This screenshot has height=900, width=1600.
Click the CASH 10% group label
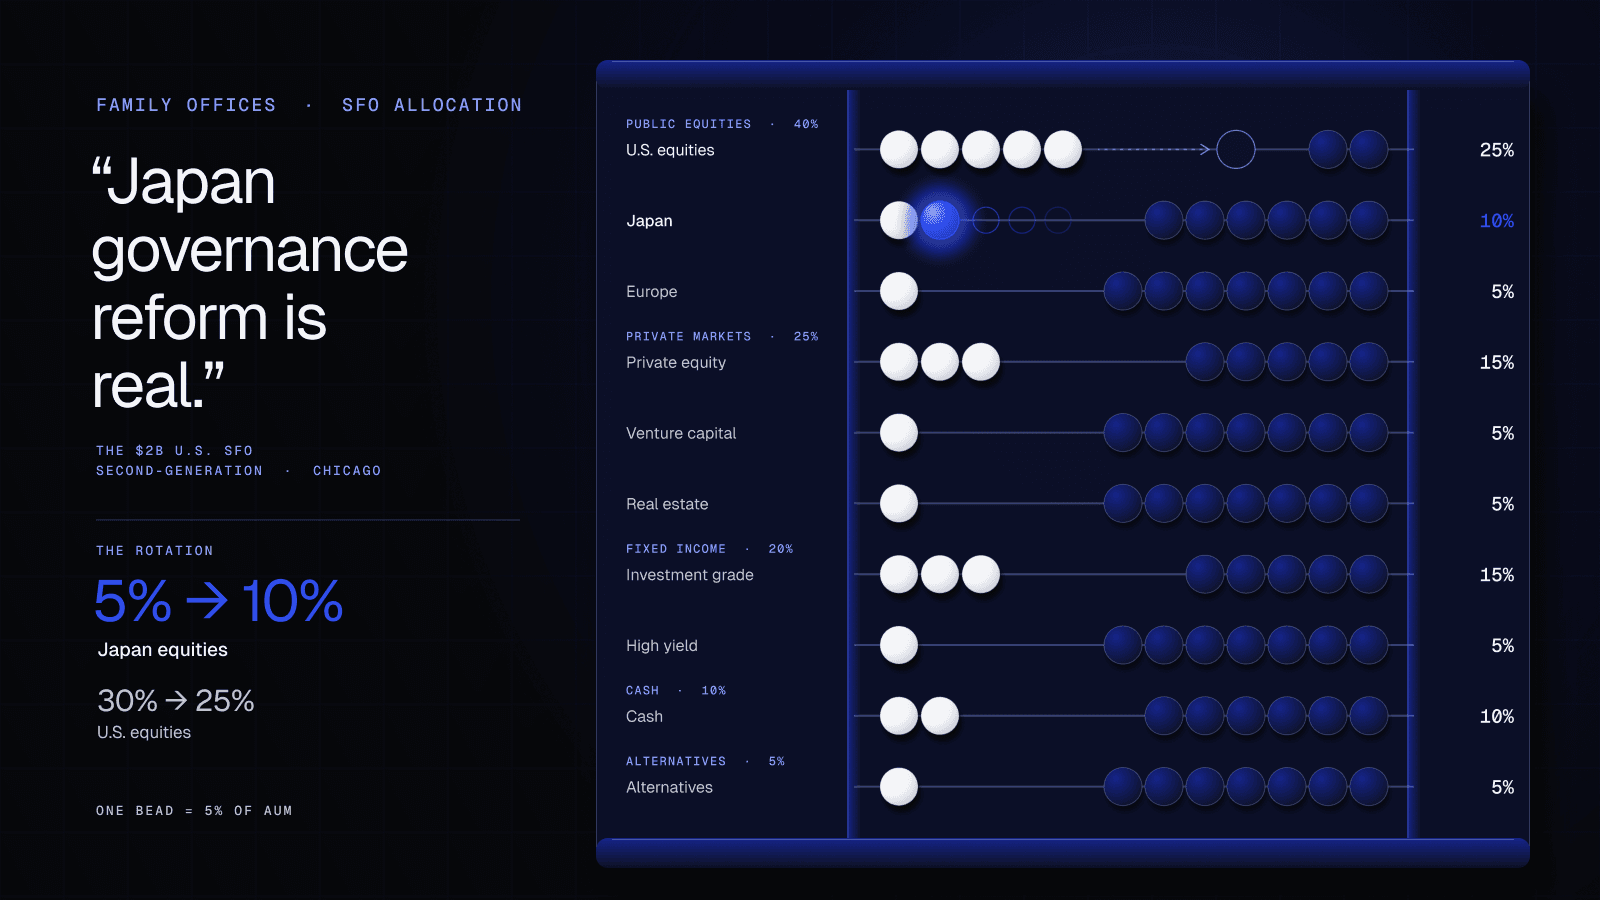click(x=676, y=691)
